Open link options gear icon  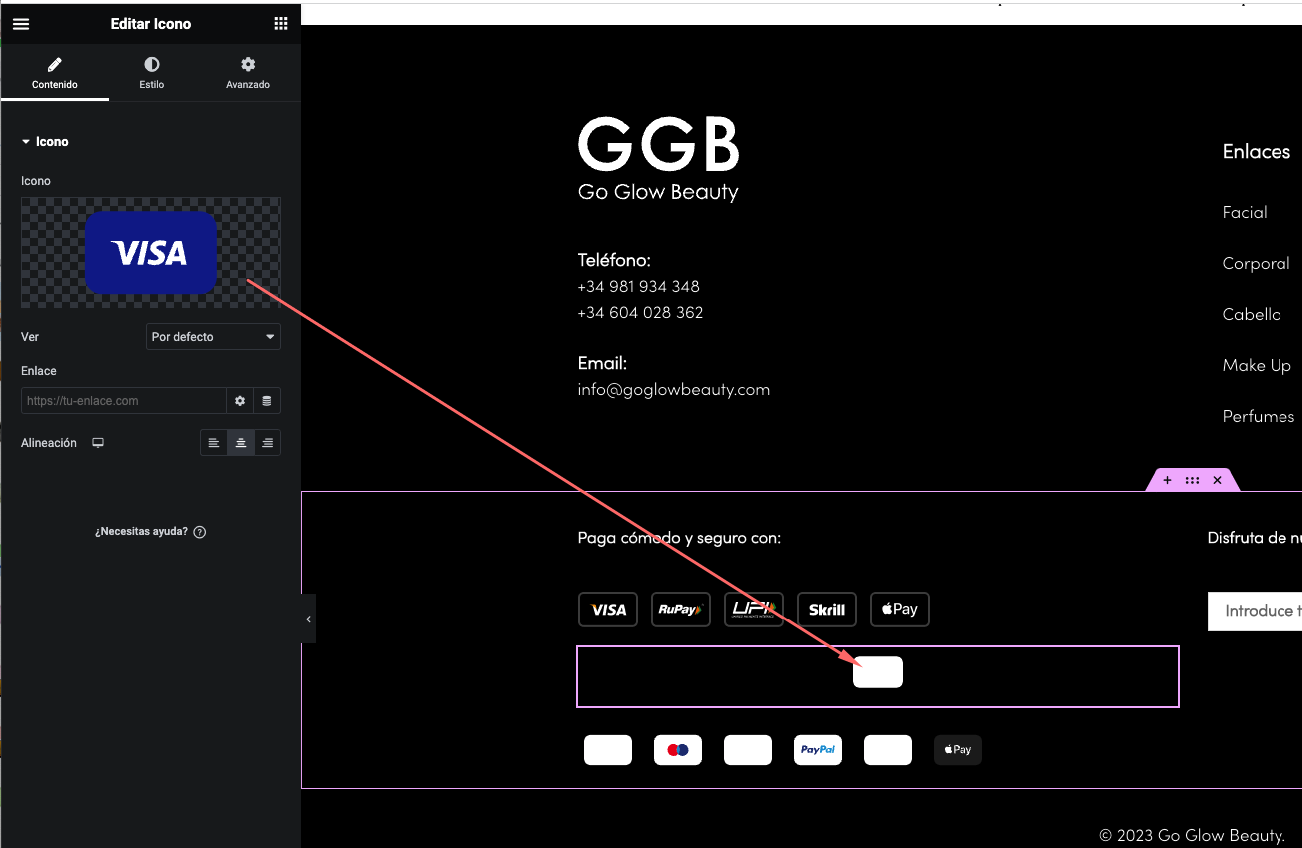point(240,401)
